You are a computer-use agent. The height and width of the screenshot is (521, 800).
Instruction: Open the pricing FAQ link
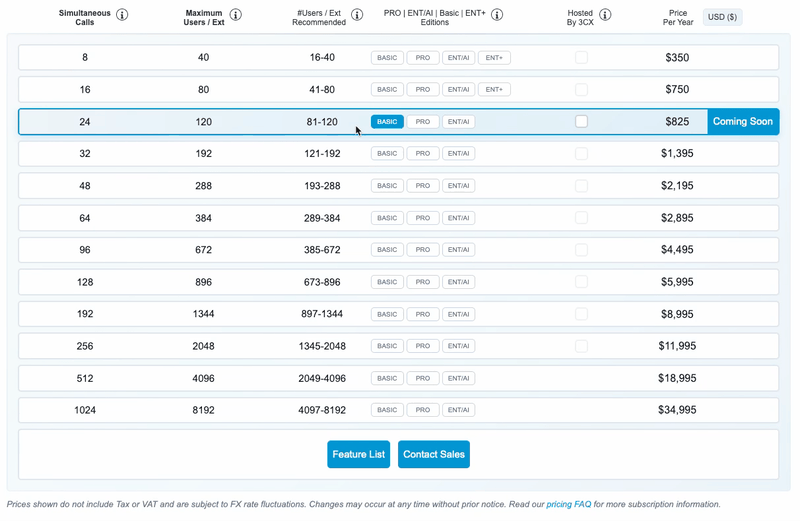(569, 504)
